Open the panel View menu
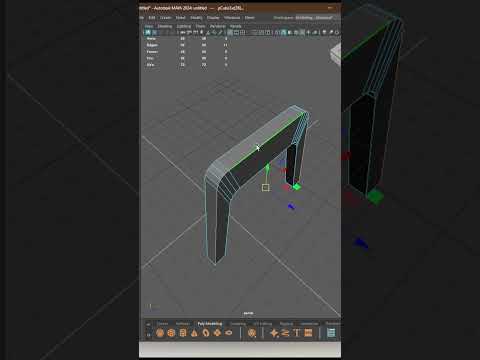The width and height of the screenshot is (480, 360). (x=149, y=26)
